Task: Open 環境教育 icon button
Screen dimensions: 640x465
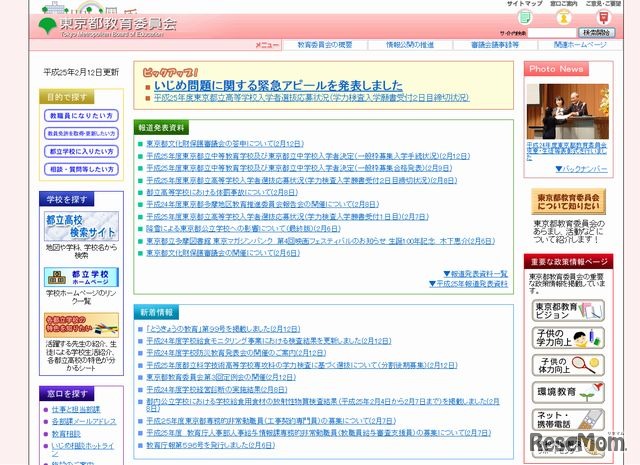Action: (x=568, y=392)
